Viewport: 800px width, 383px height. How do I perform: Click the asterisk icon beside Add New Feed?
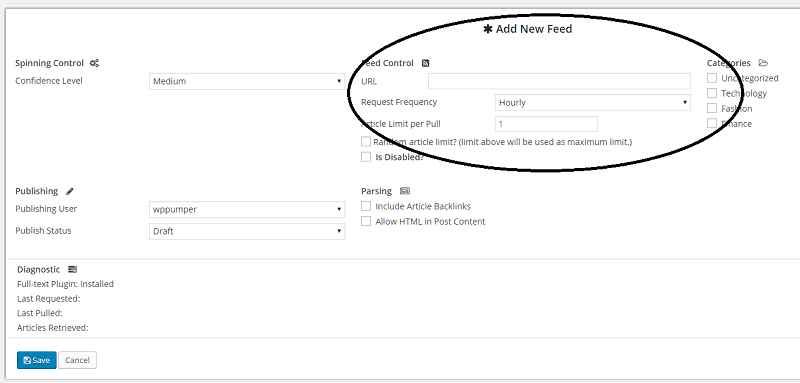[488, 29]
